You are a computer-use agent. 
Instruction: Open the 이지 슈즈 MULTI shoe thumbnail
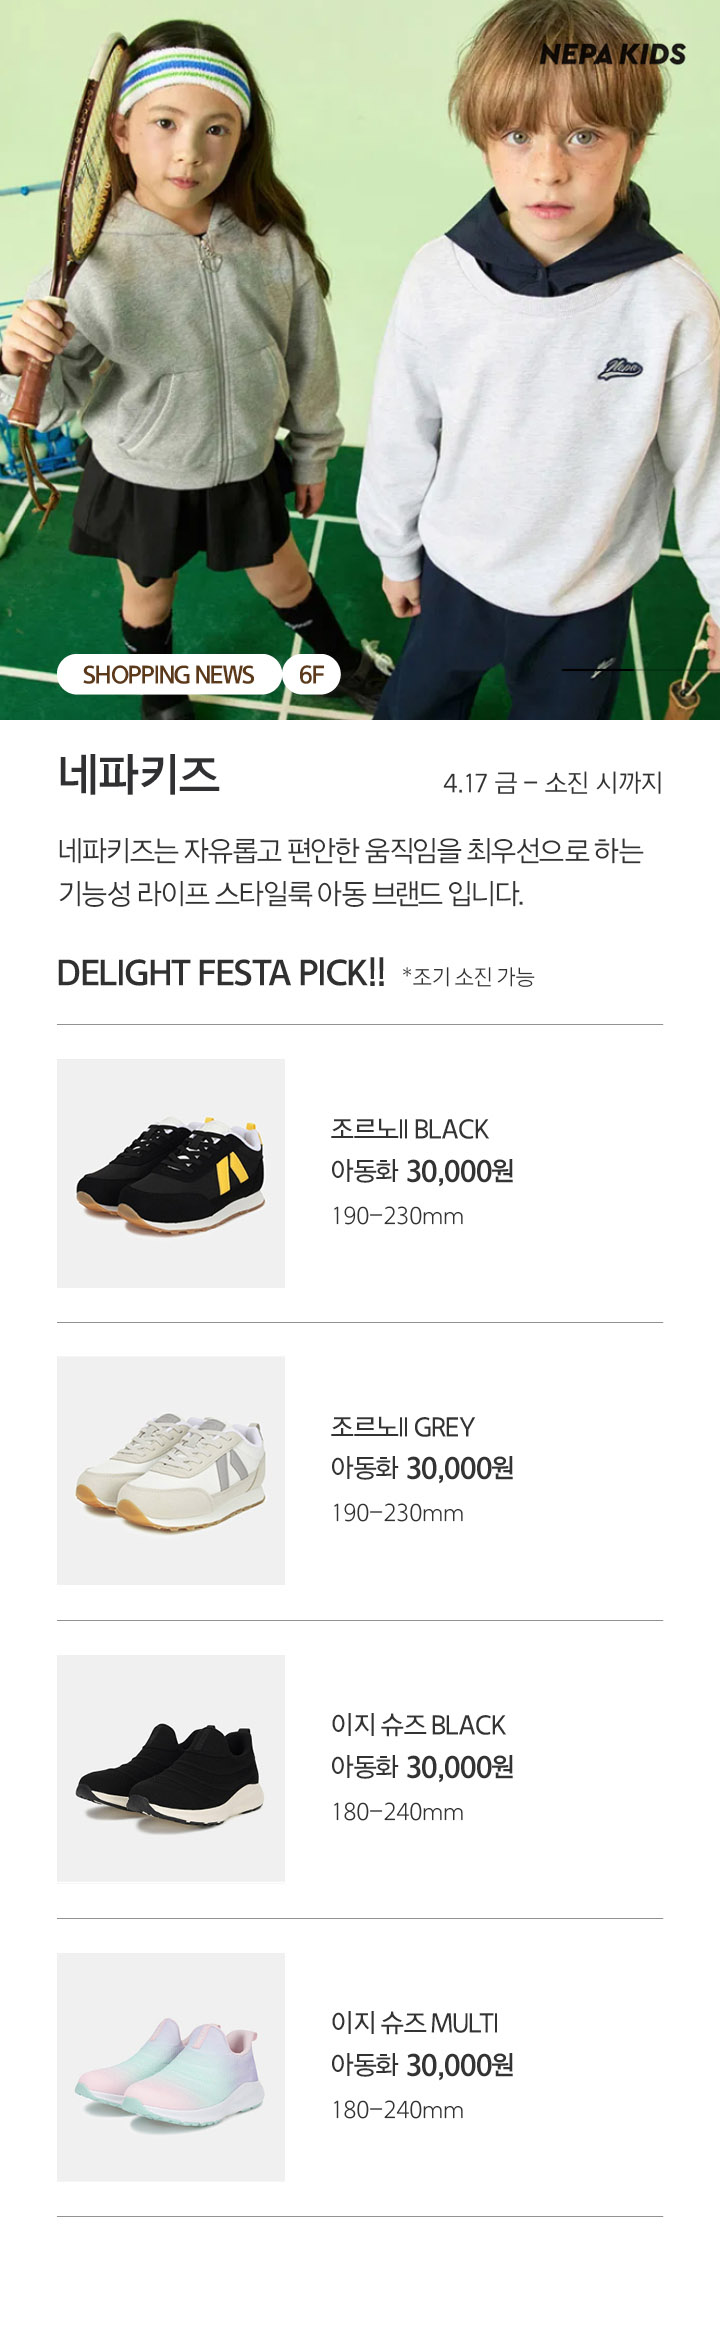(x=171, y=2067)
